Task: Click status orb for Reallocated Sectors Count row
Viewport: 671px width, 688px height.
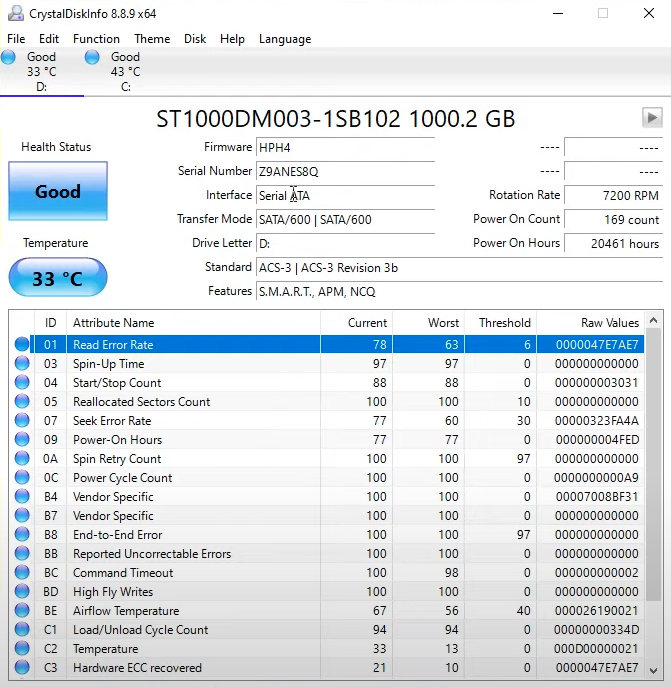Action: click(x=22, y=401)
